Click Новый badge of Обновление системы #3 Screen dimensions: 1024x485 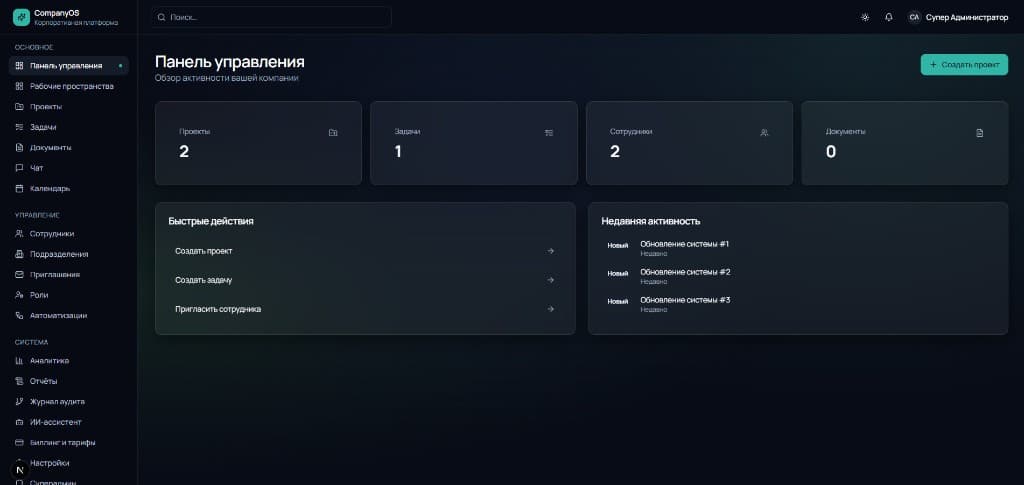click(x=618, y=302)
